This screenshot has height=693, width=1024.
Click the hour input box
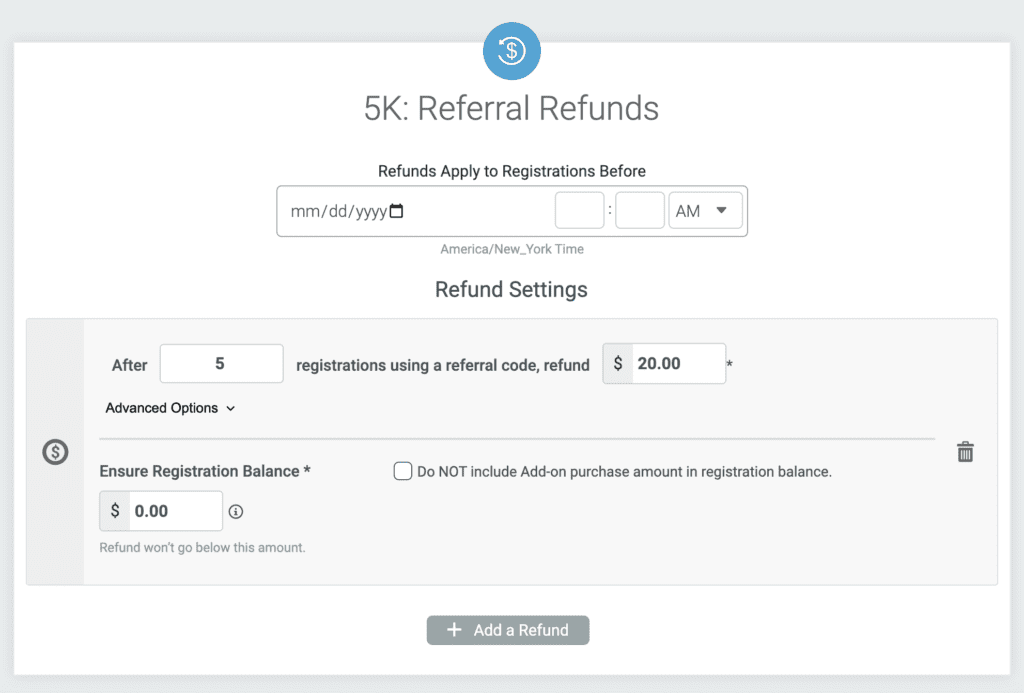coord(579,210)
